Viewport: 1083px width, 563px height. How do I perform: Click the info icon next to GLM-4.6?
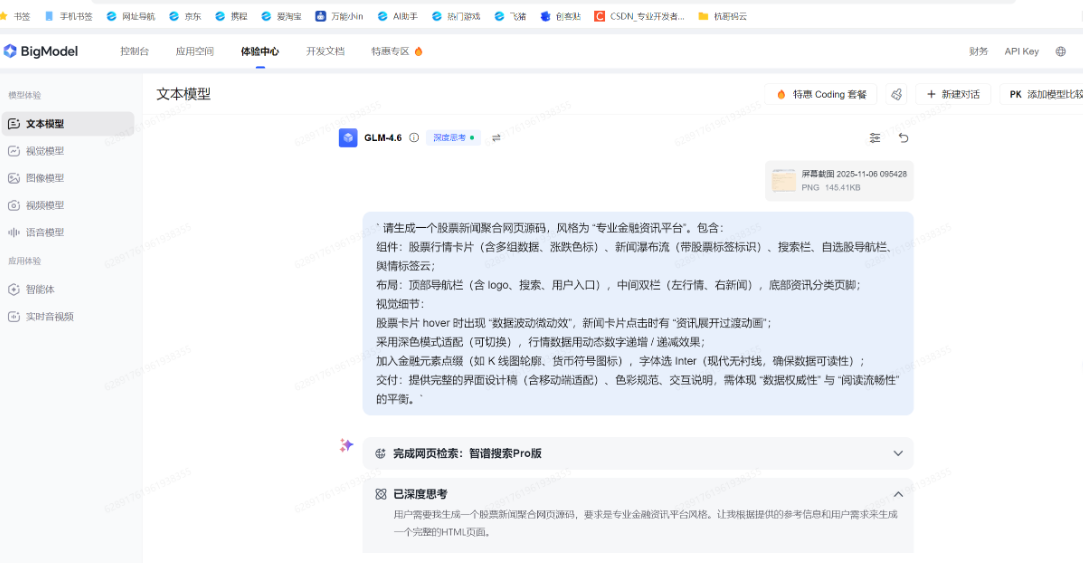pos(414,138)
